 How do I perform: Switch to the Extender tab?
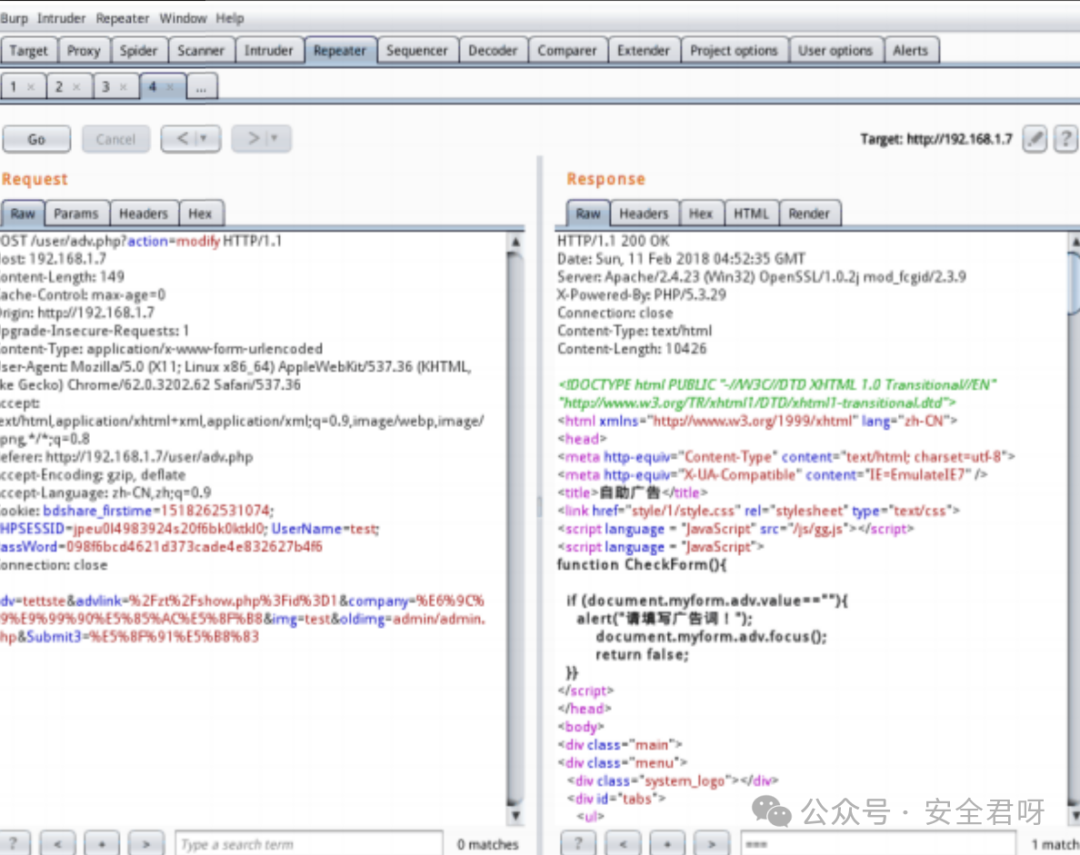[643, 50]
